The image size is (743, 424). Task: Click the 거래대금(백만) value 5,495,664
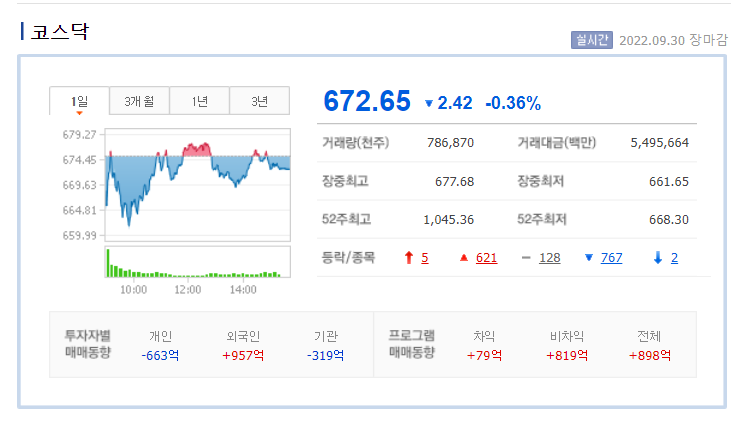pyautogui.click(x=660, y=143)
